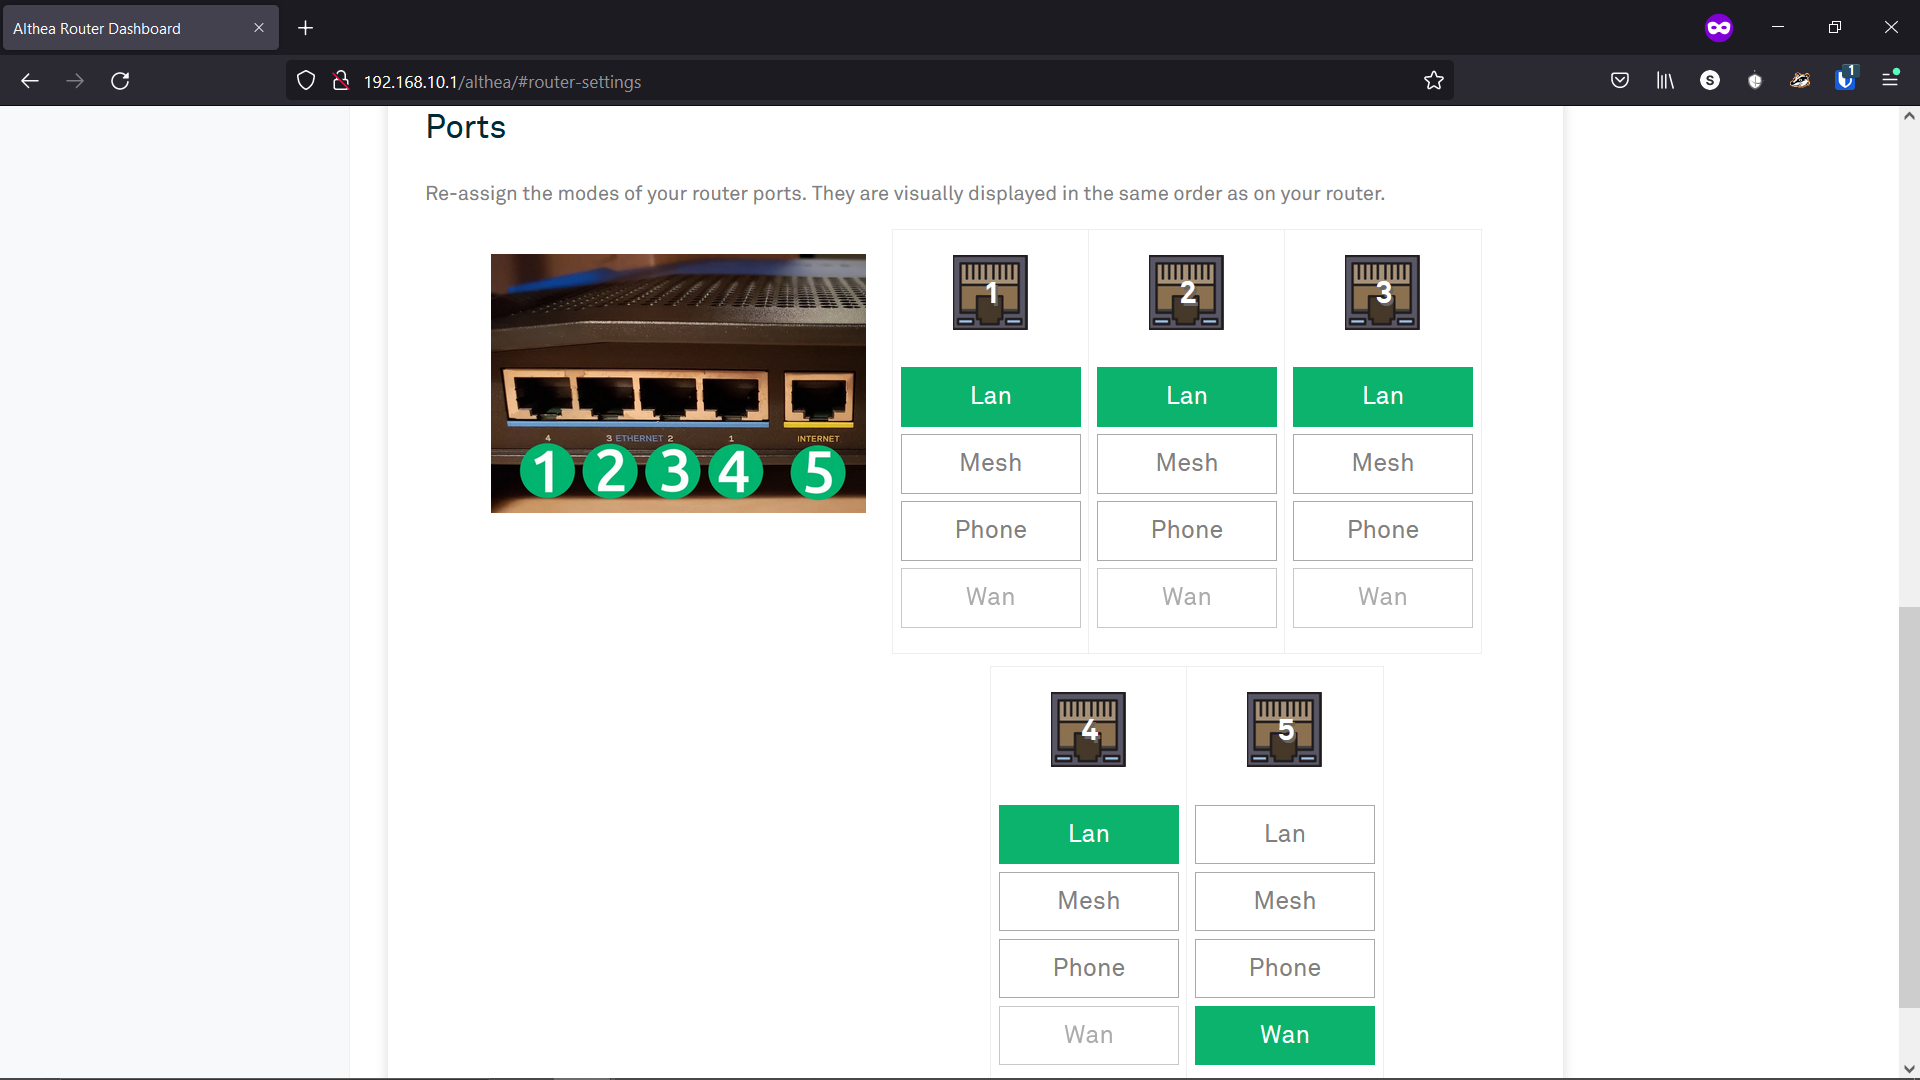The image size is (1920, 1080).
Task: Set port 3 to Wan mode
Action: pyautogui.click(x=1382, y=598)
